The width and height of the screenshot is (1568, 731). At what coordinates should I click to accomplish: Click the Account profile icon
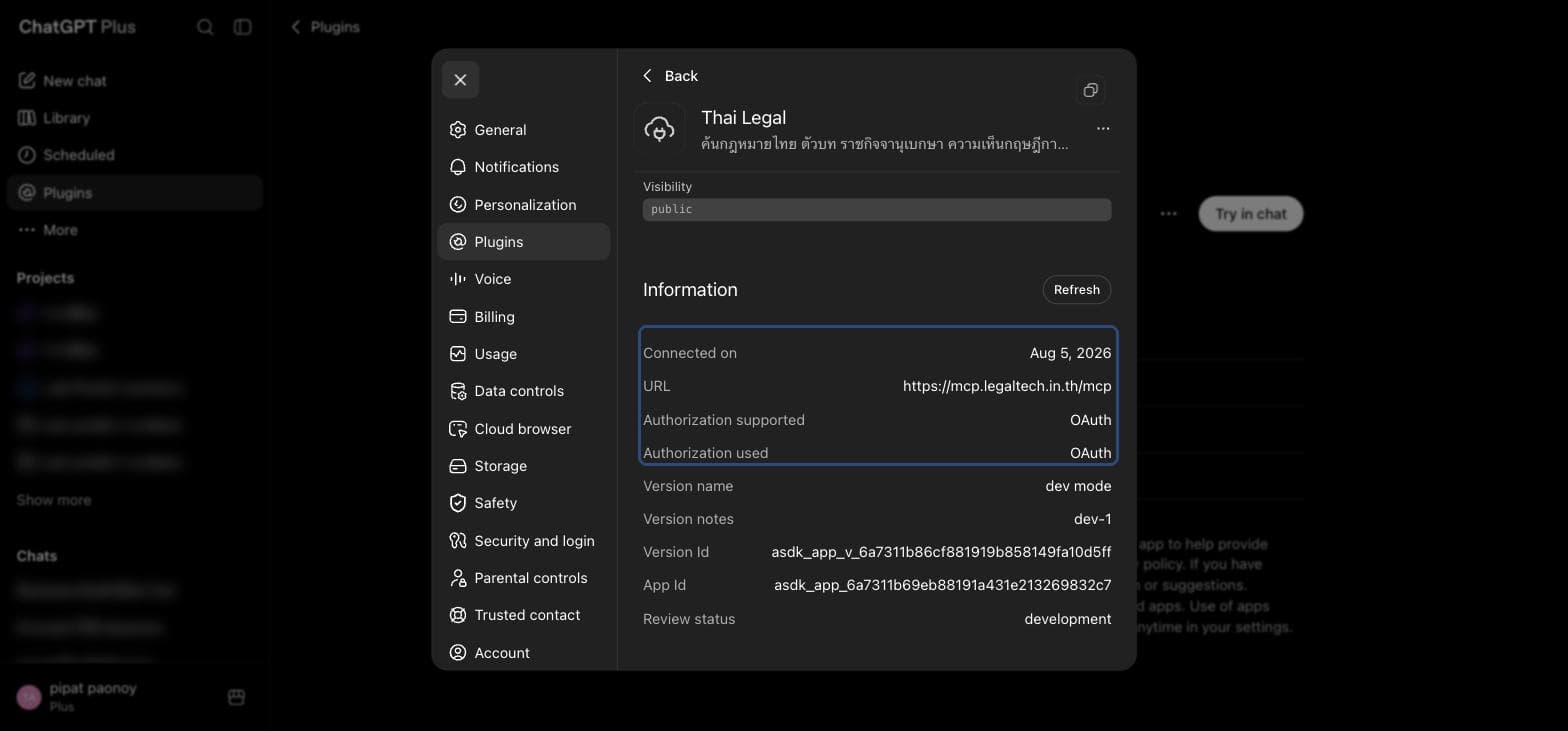[458, 653]
